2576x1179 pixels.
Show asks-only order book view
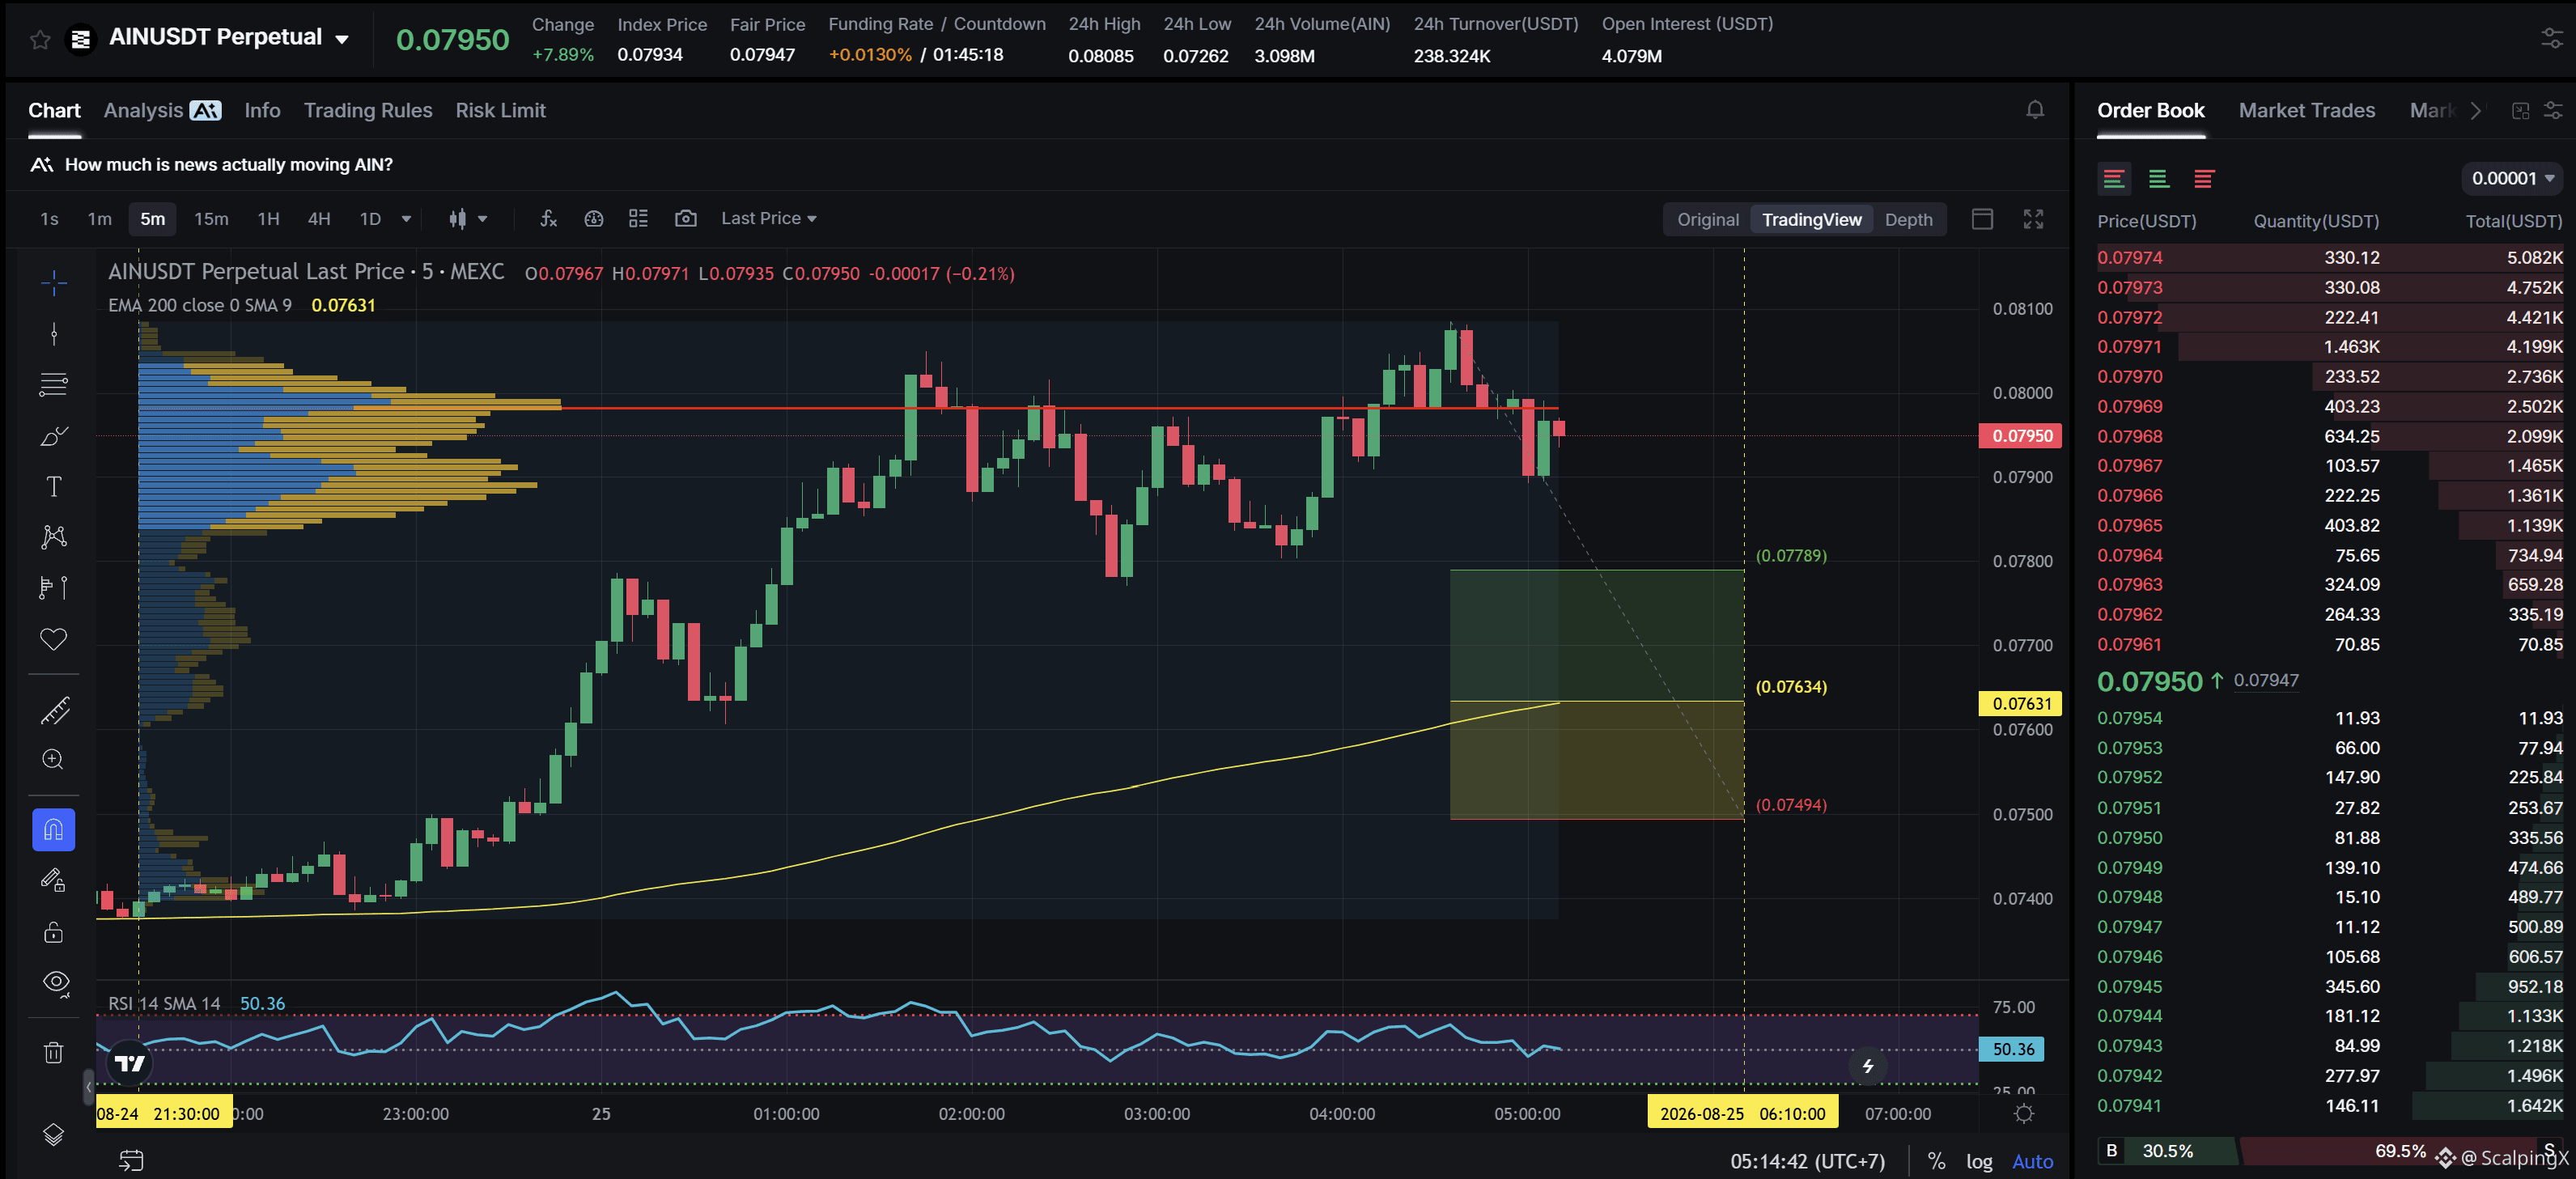(2204, 179)
